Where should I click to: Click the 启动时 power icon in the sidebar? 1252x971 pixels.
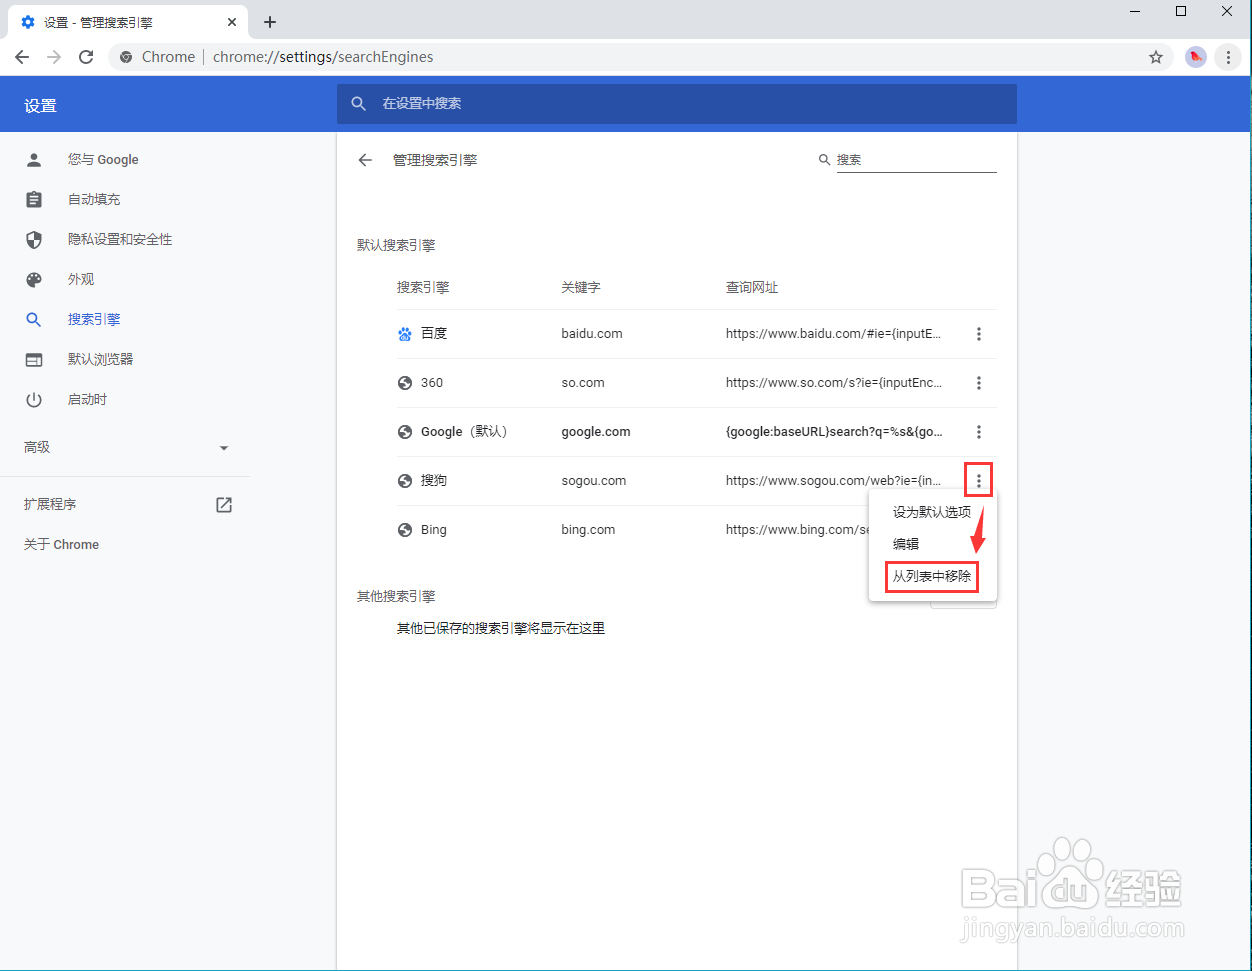(34, 399)
